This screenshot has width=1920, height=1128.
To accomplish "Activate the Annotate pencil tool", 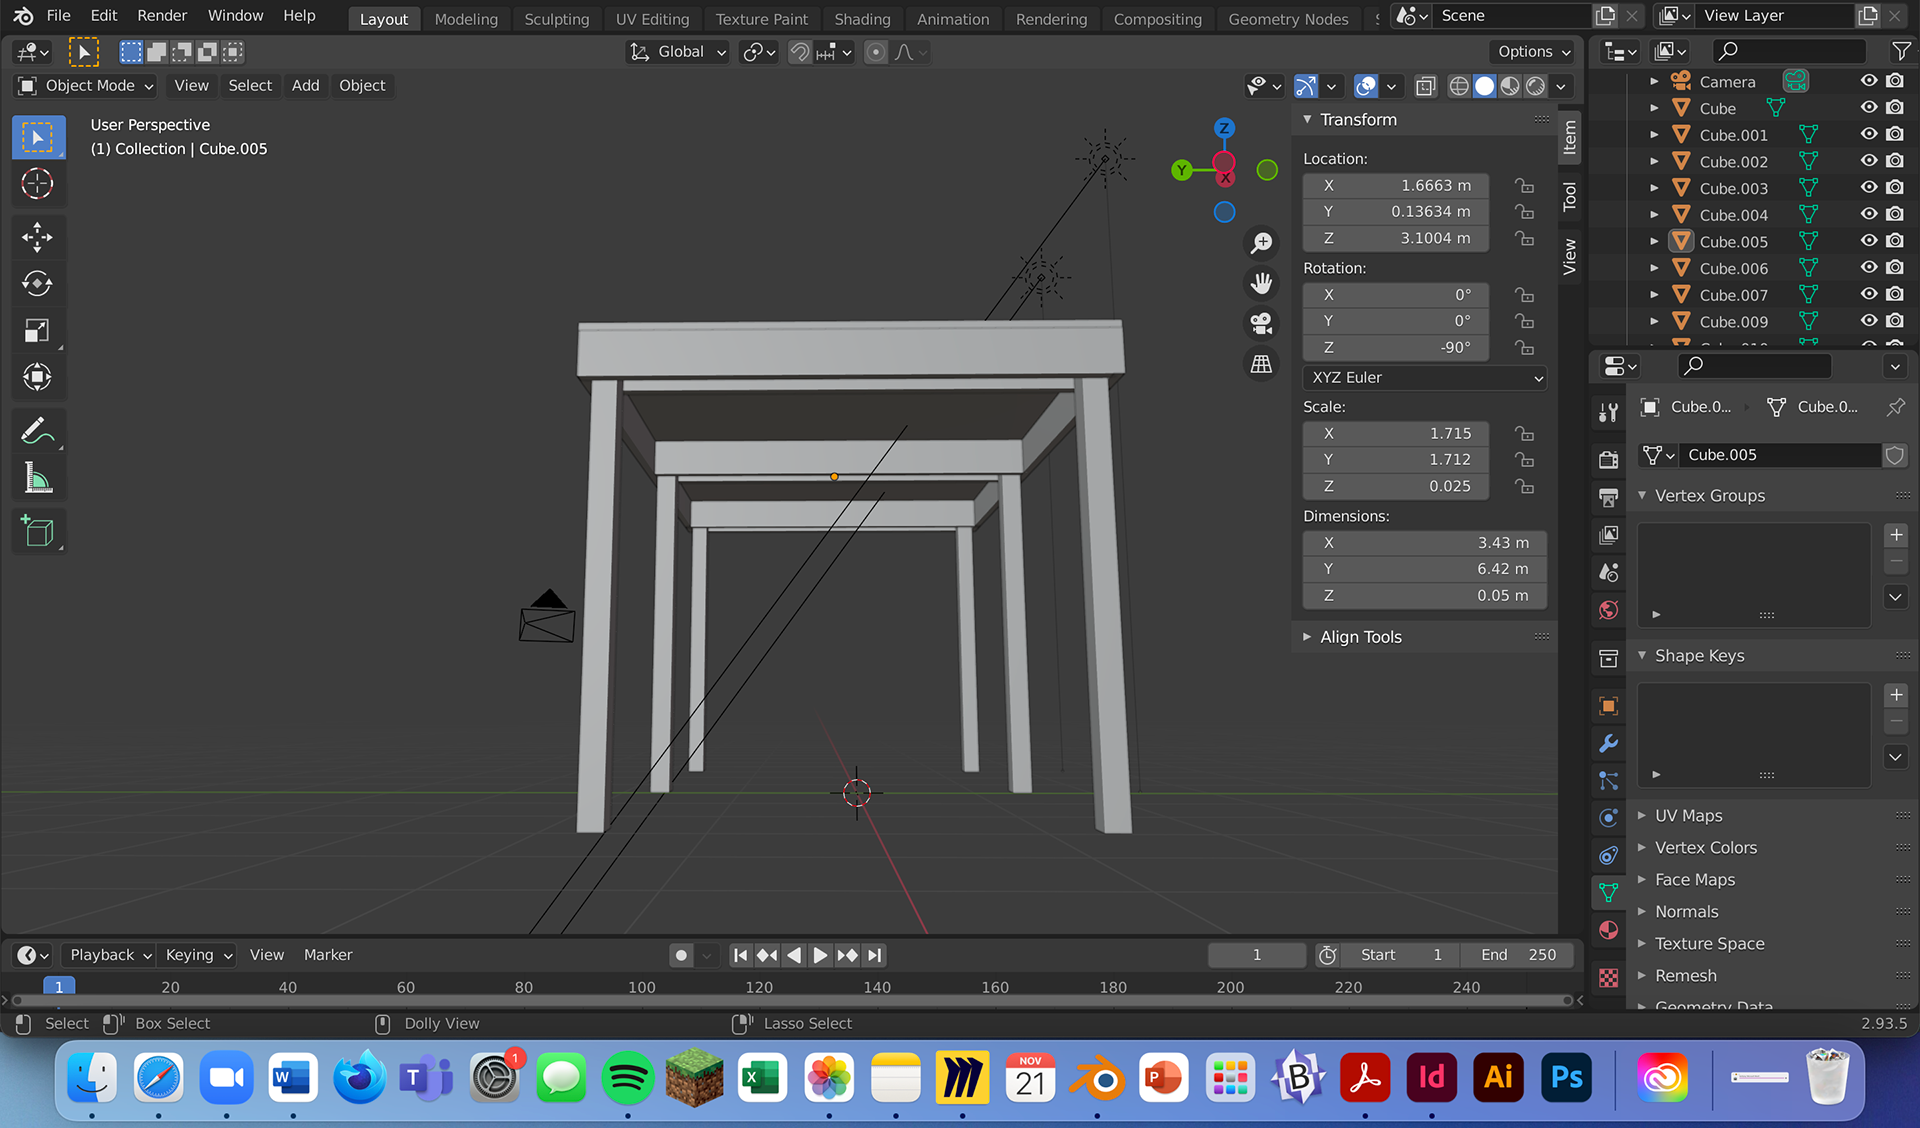I will [37, 431].
